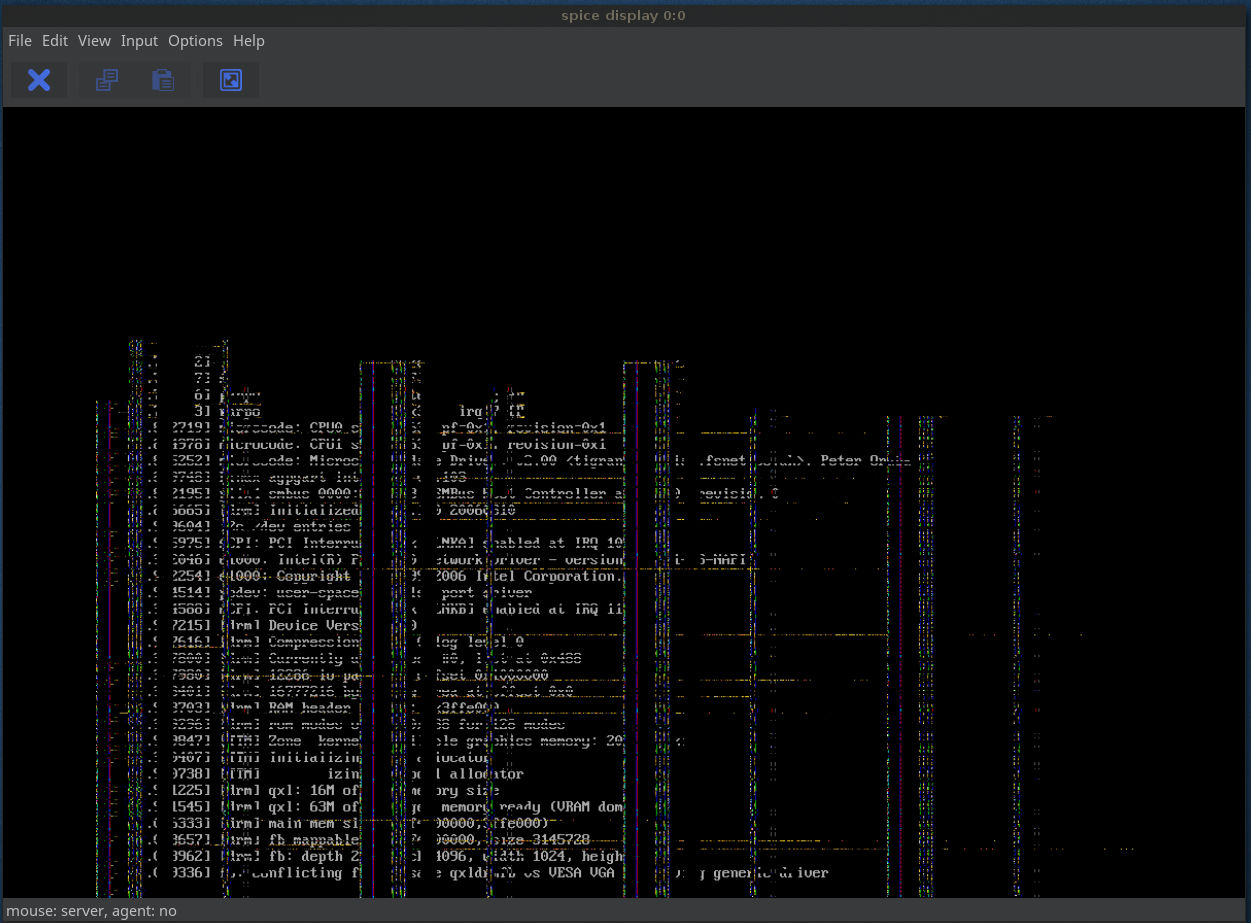Viewport: 1251px width, 923px height.
Task: Click the 'spice display 0:0' window title
Action: click(x=625, y=15)
